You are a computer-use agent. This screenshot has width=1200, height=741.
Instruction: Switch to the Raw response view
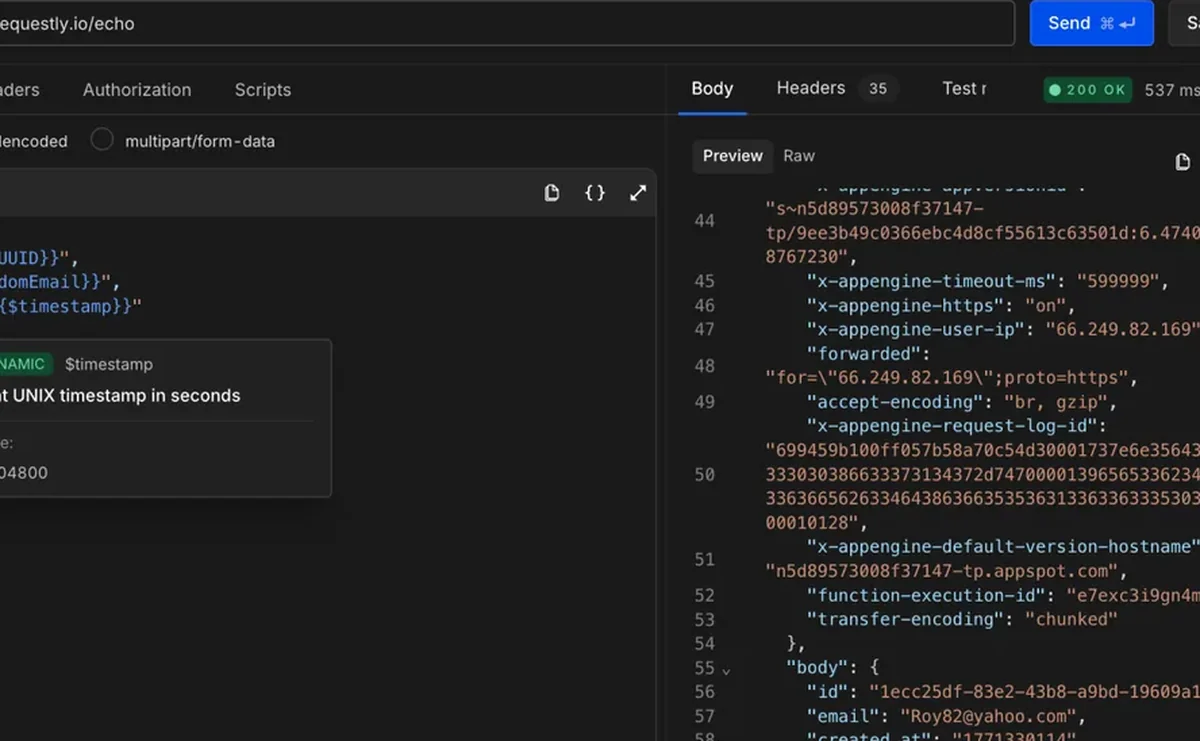point(799,156)
